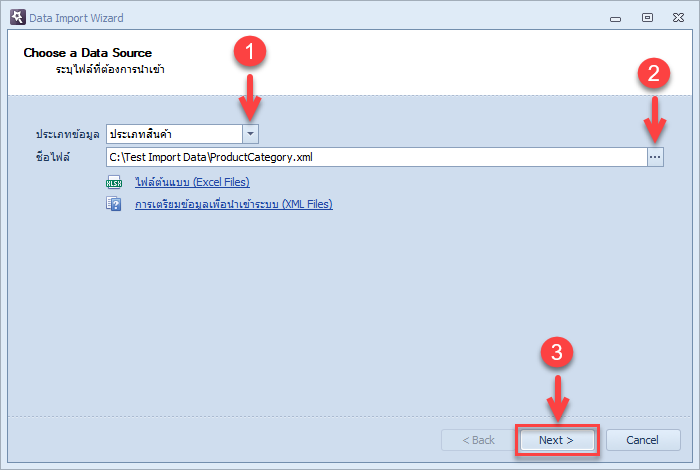
Task: Maximize the Data Import Wizard window
Action: (647, 17)
